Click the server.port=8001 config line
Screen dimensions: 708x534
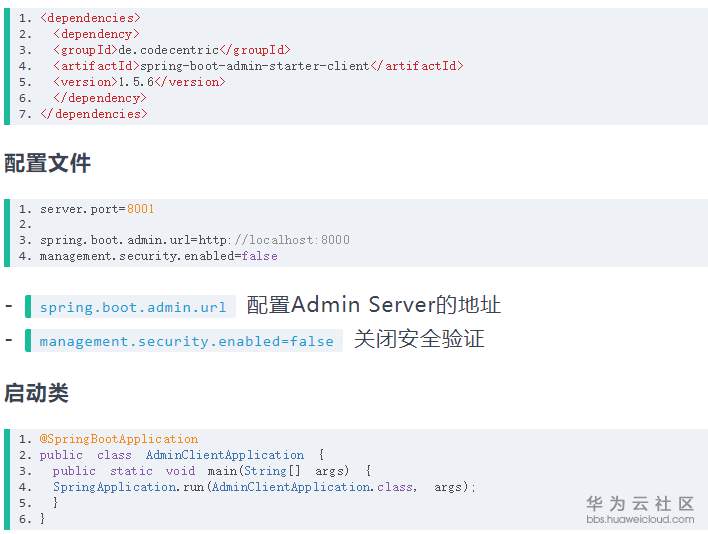tap(97, 208)
